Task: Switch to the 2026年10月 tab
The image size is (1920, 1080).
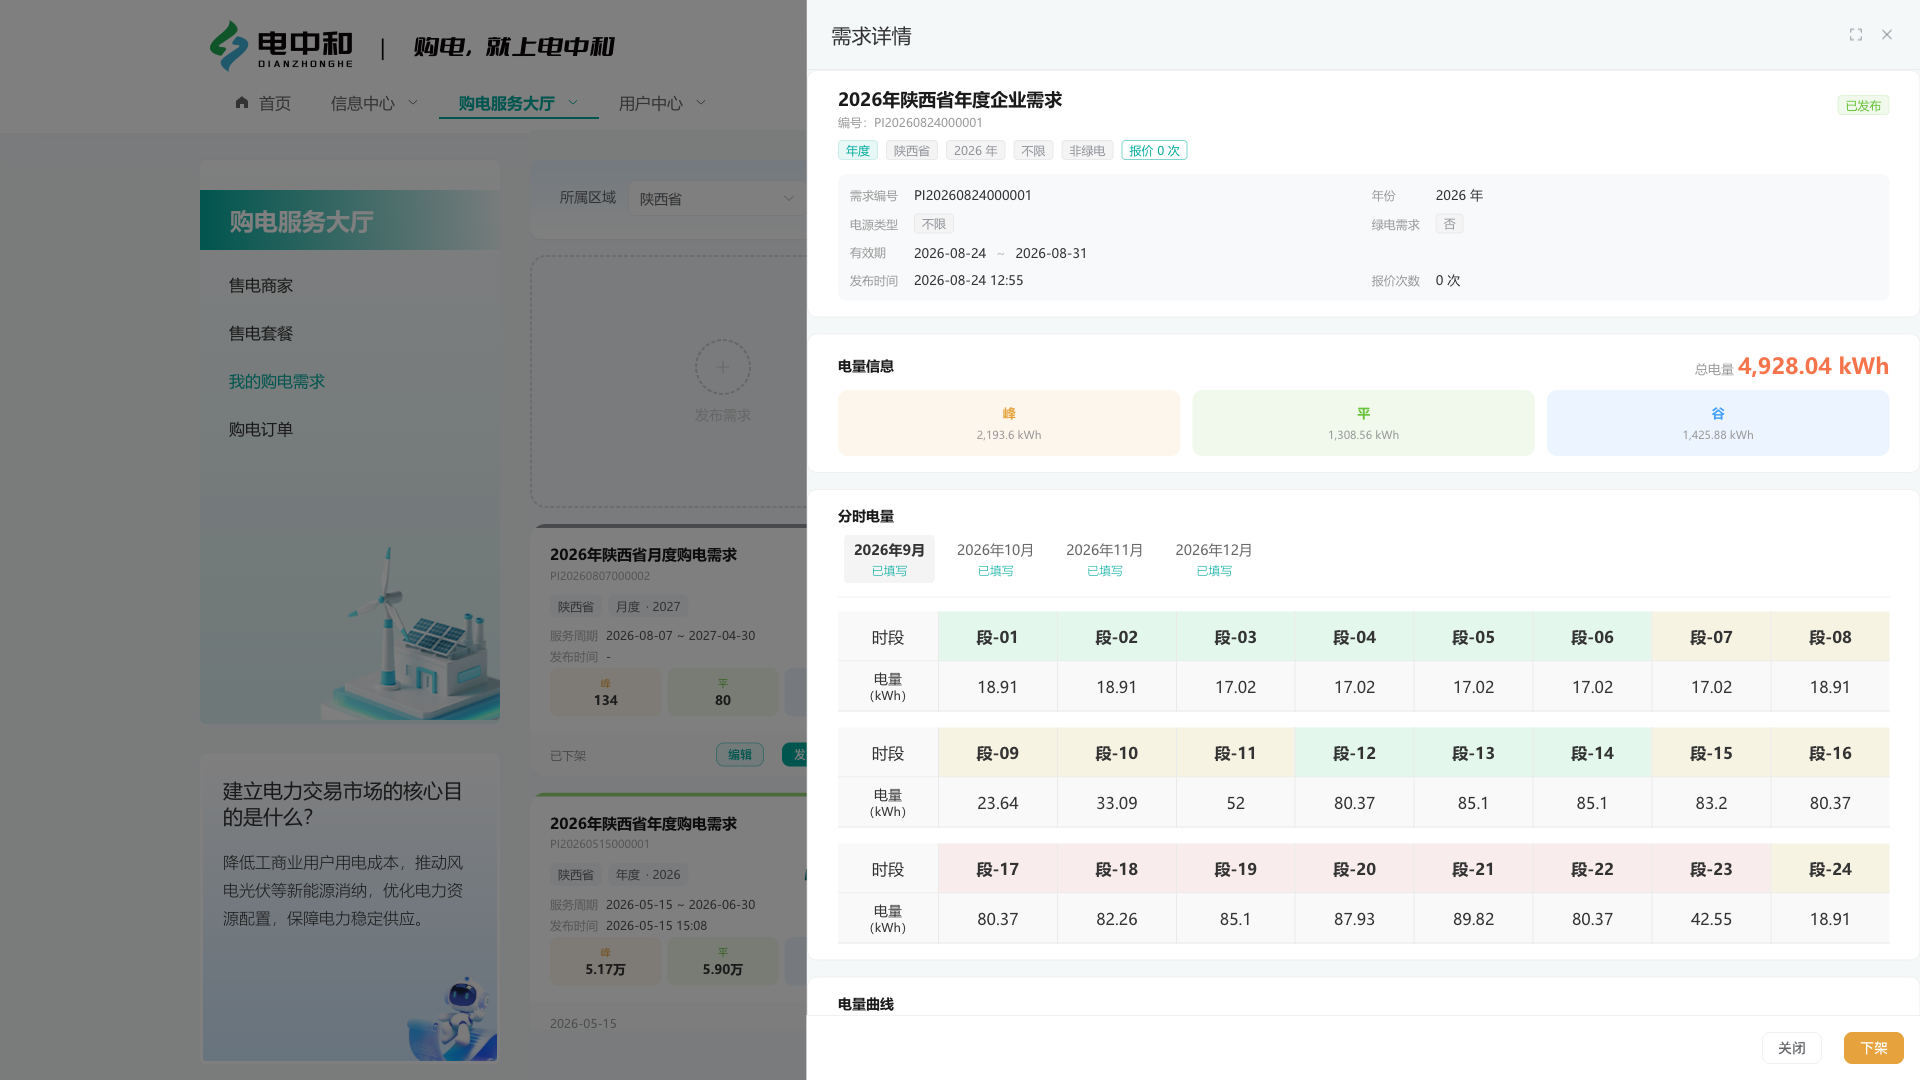Action: [x=995, y=559]
